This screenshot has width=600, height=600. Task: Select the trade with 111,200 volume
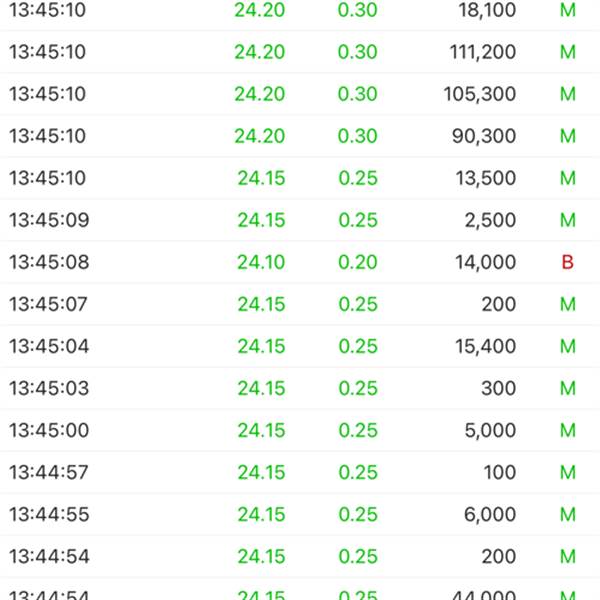(300, 52)
